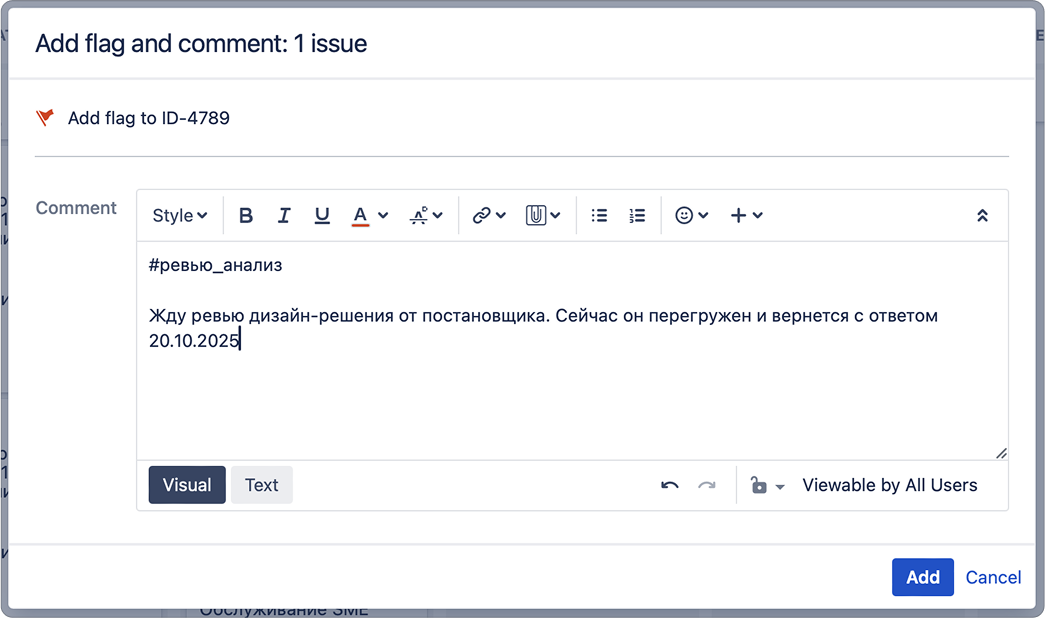Undo the last edit
The image size is (1045, 618).
click(670, 485)
